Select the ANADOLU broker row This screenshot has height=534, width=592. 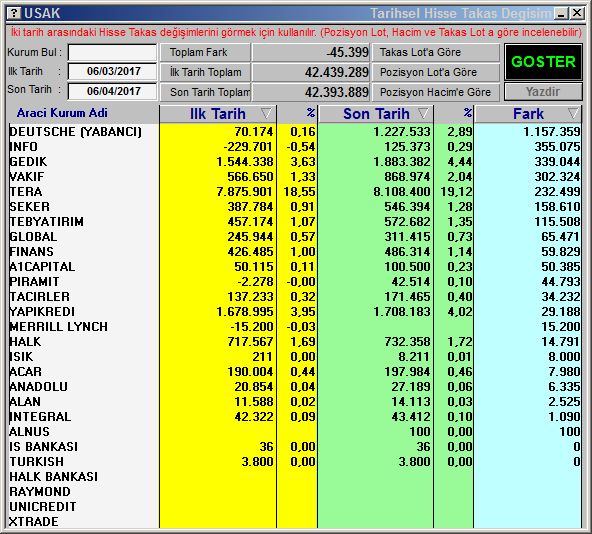(294, 386)
